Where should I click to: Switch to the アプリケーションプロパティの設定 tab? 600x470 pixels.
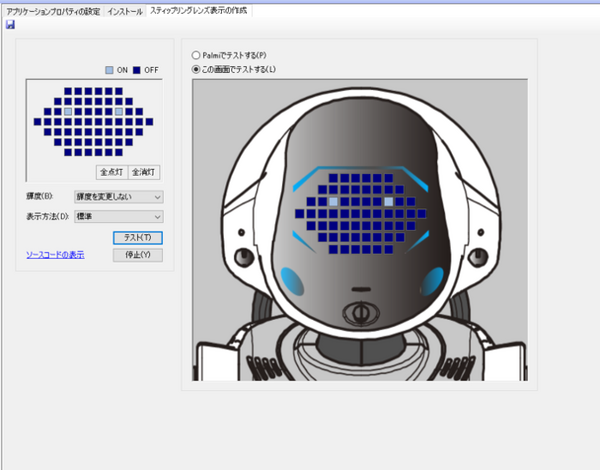52,9
